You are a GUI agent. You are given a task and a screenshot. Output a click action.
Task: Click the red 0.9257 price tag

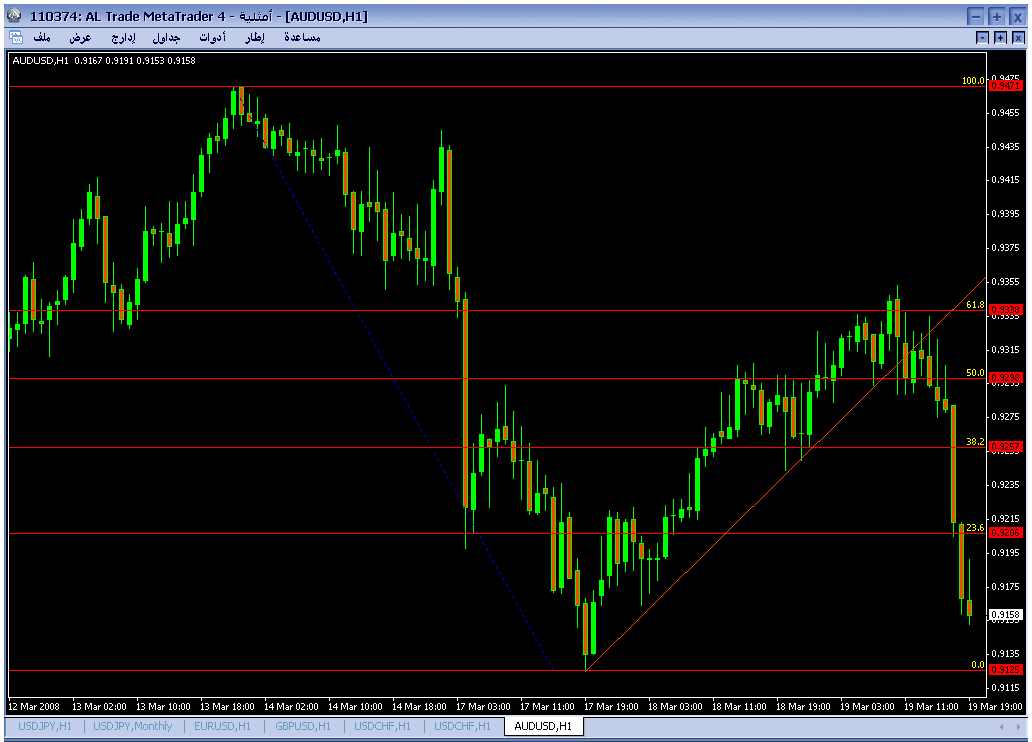point(1006,447)
